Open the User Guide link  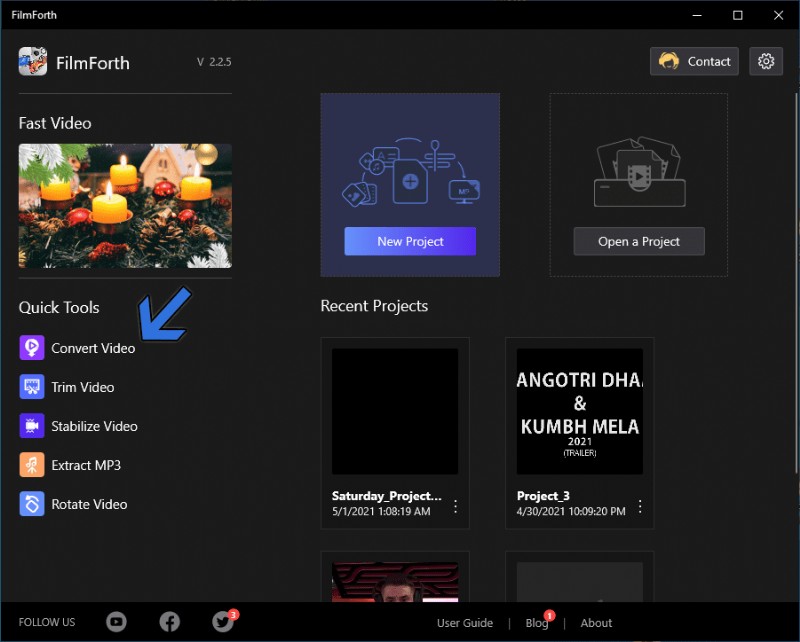pyautogui.click(x=465, y=622)
